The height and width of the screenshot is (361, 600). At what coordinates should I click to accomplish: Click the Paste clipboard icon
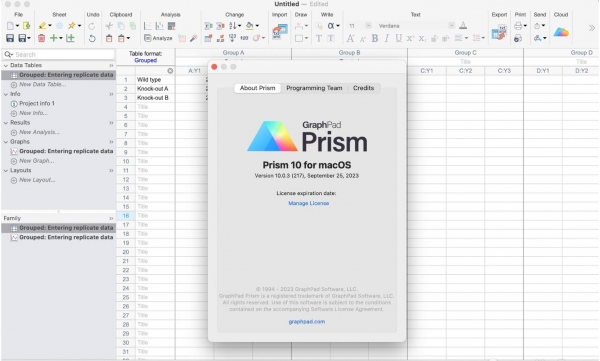[109, 38]
